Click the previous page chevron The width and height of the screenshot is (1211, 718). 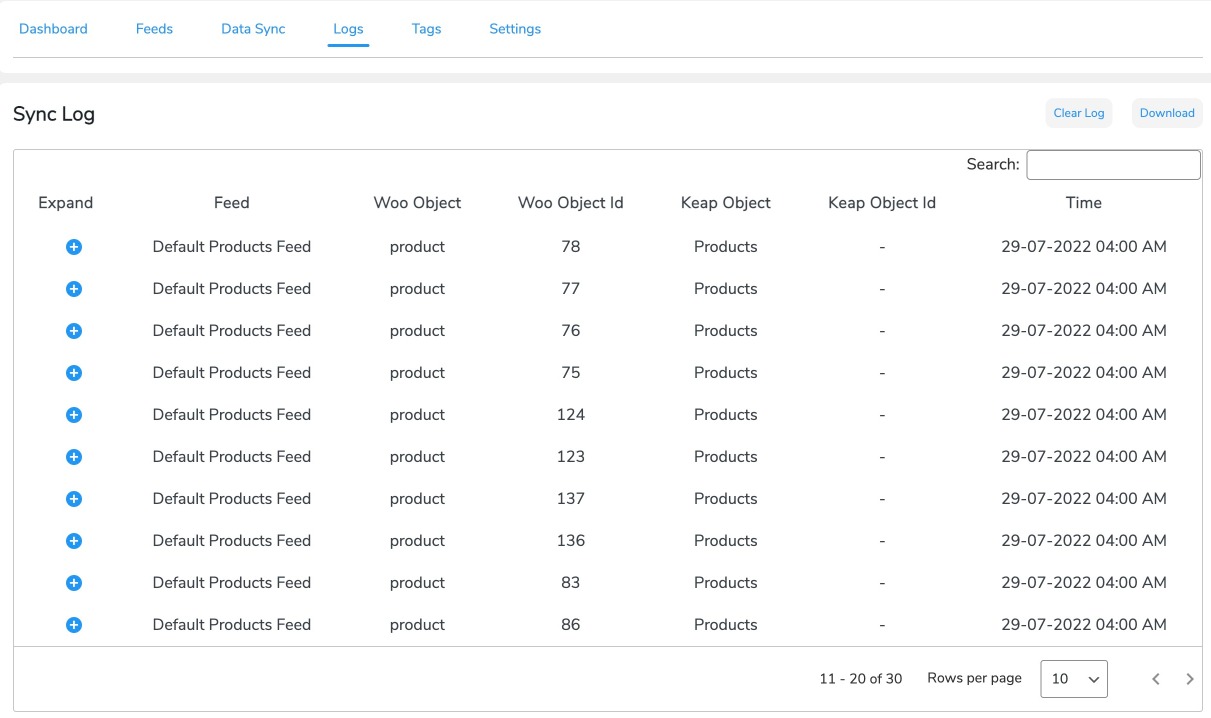pos(1156,678)
